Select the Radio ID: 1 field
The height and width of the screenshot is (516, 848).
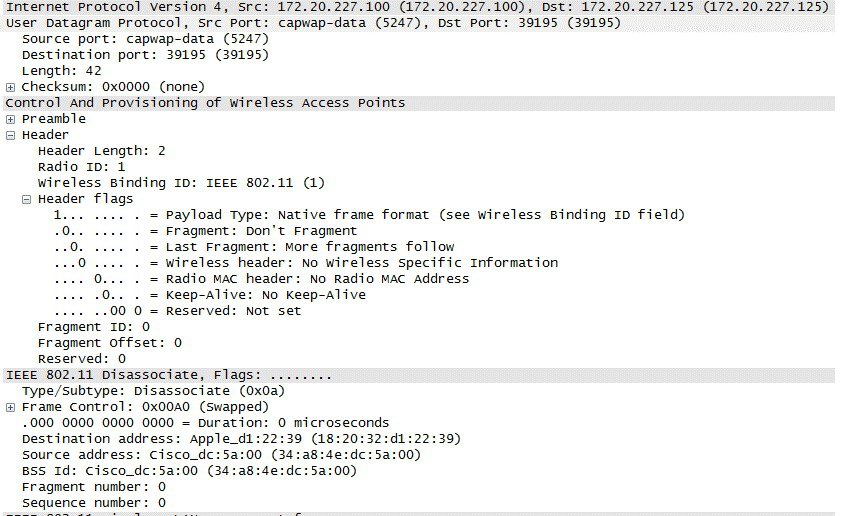pos(81,167)
